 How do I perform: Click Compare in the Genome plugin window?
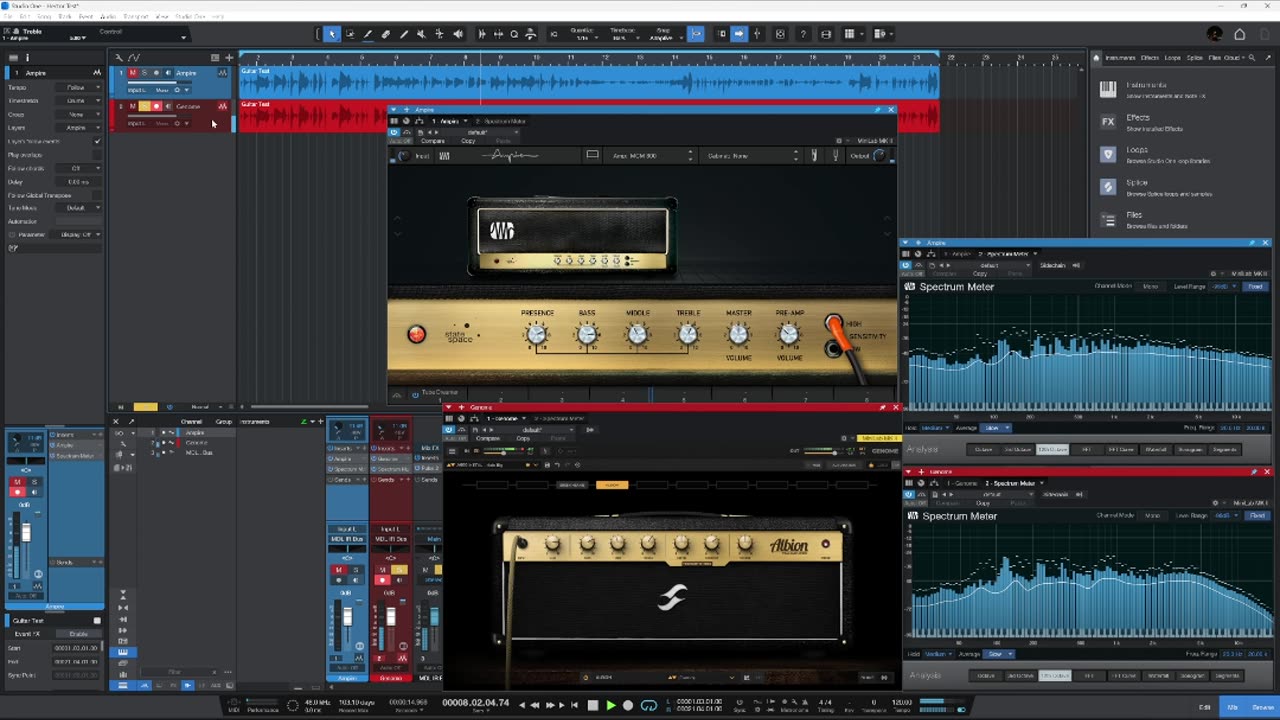(488, 438)
